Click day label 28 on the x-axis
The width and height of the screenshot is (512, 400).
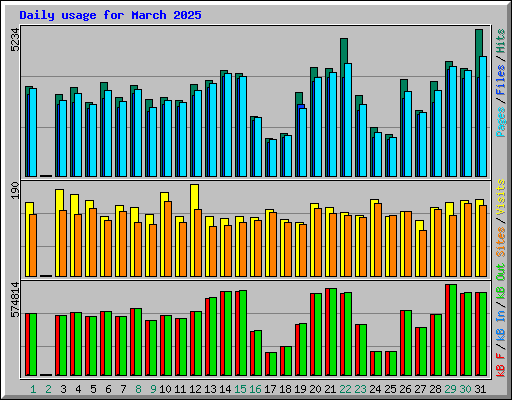435,389
